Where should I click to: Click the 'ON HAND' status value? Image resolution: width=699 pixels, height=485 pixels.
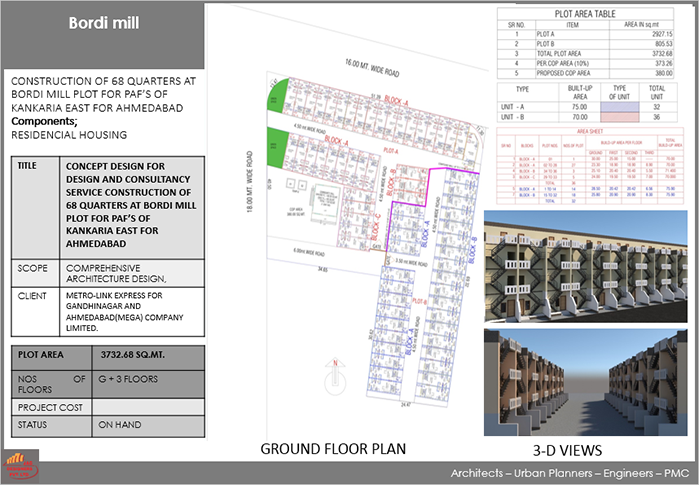tap(119, 425)
